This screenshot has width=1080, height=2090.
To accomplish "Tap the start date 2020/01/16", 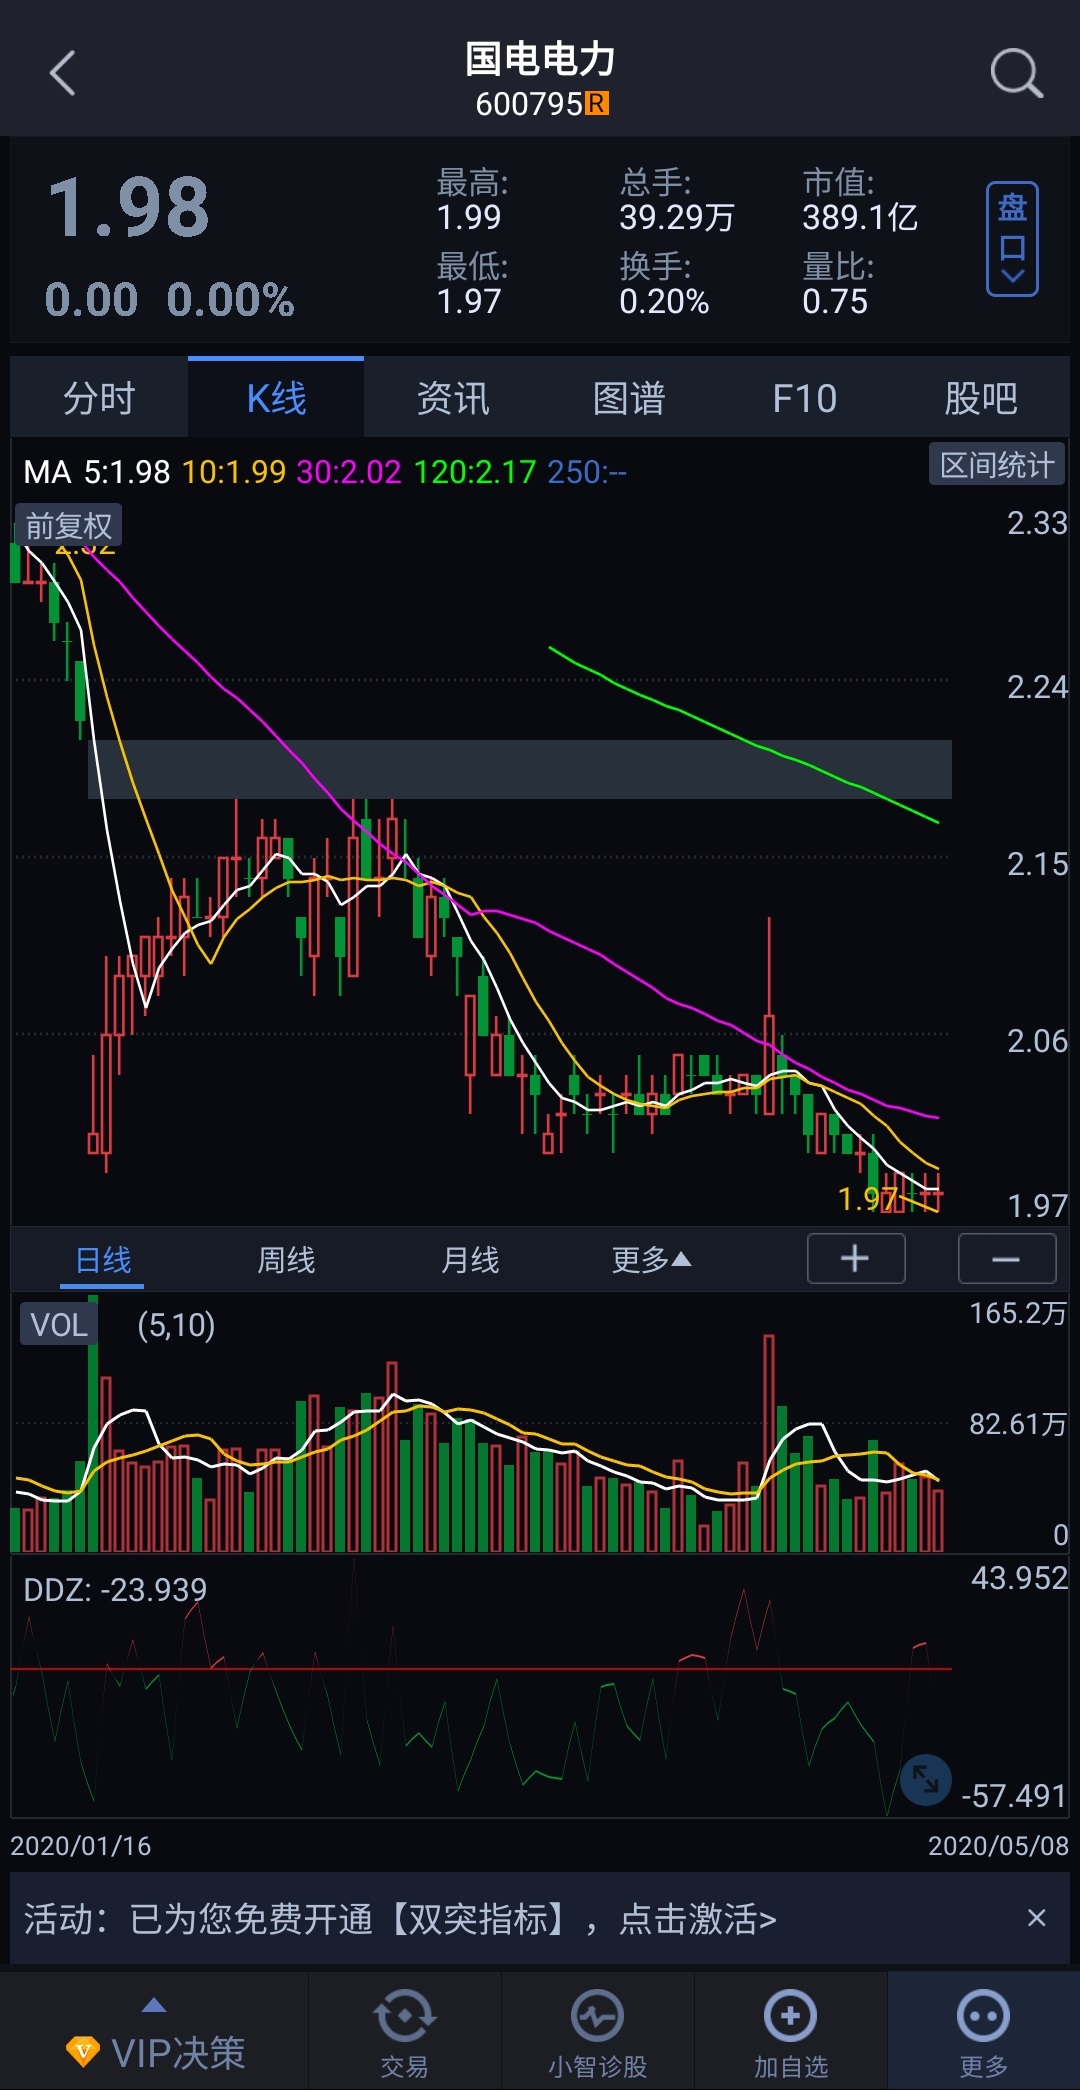I will click(x=81, y=1846).
